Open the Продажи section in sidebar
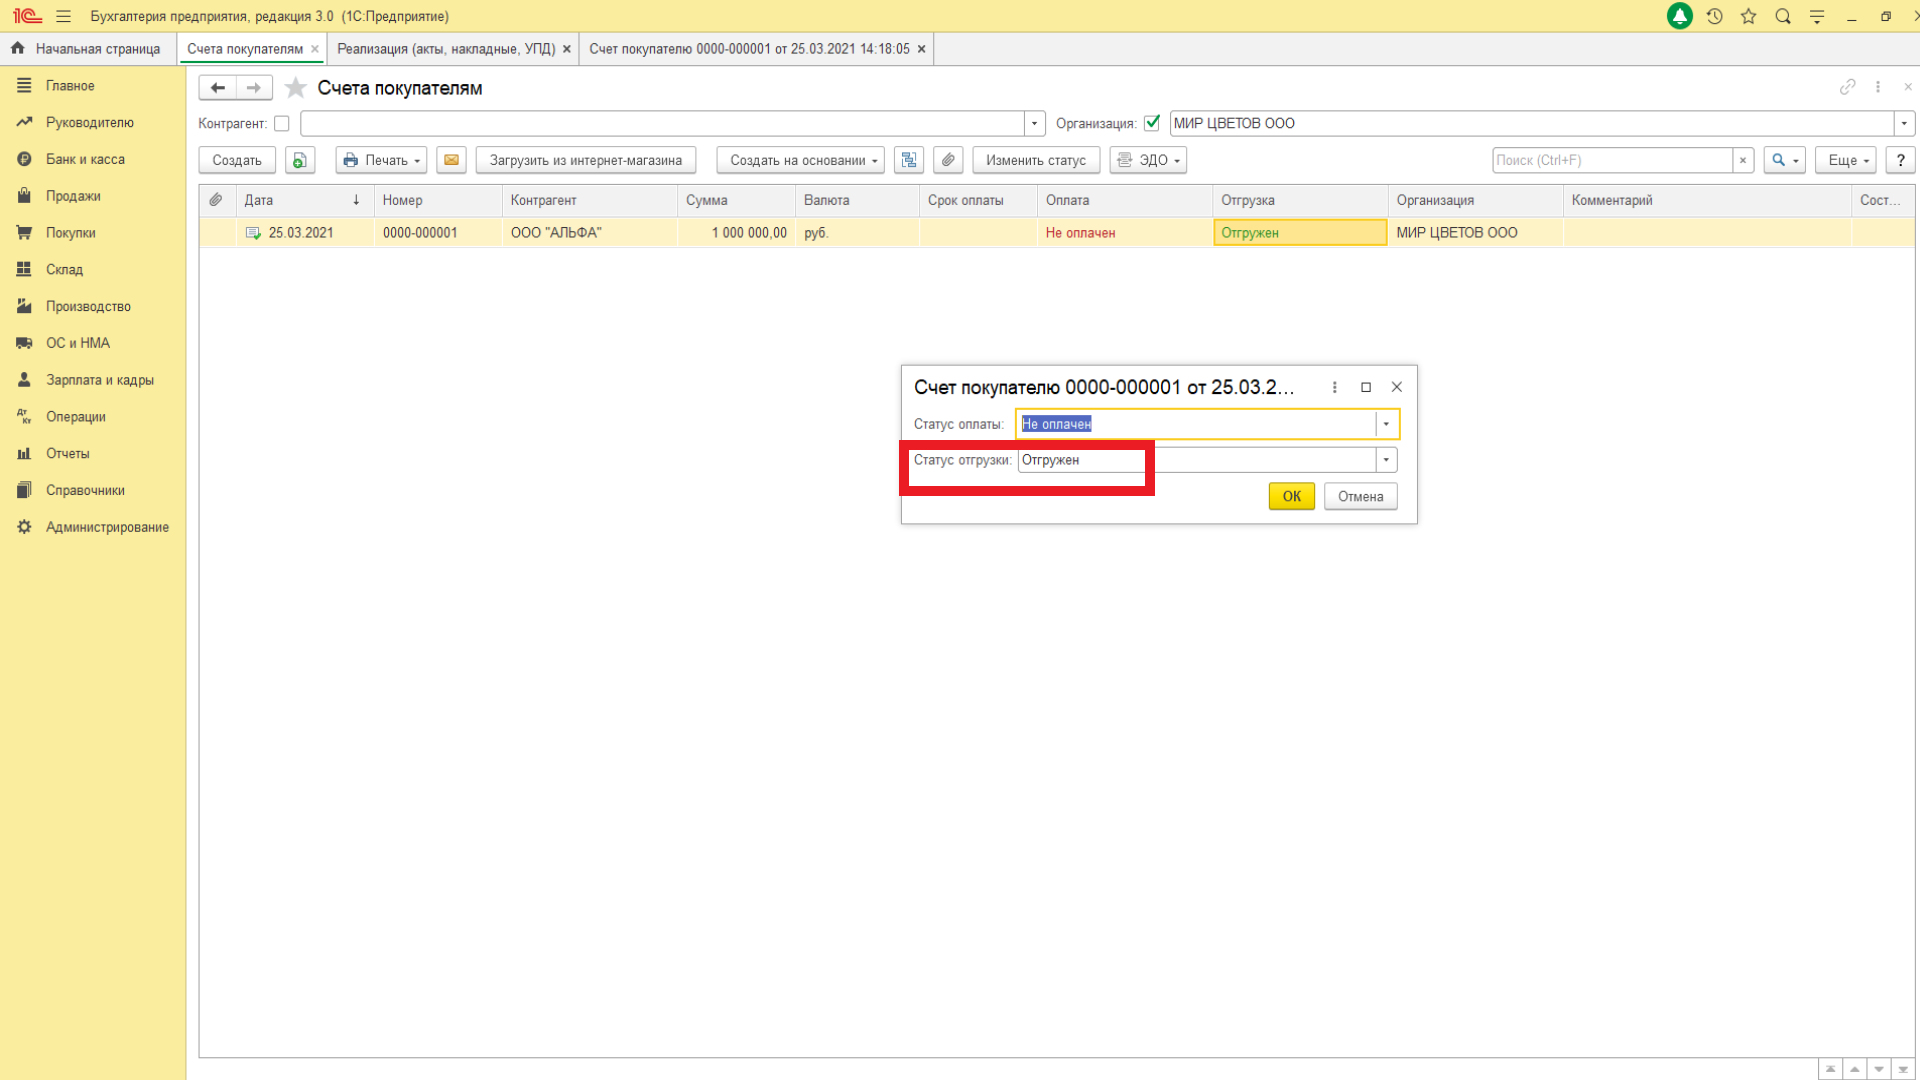Viewport: 1920px width, 1080px height. click(73, 196)
